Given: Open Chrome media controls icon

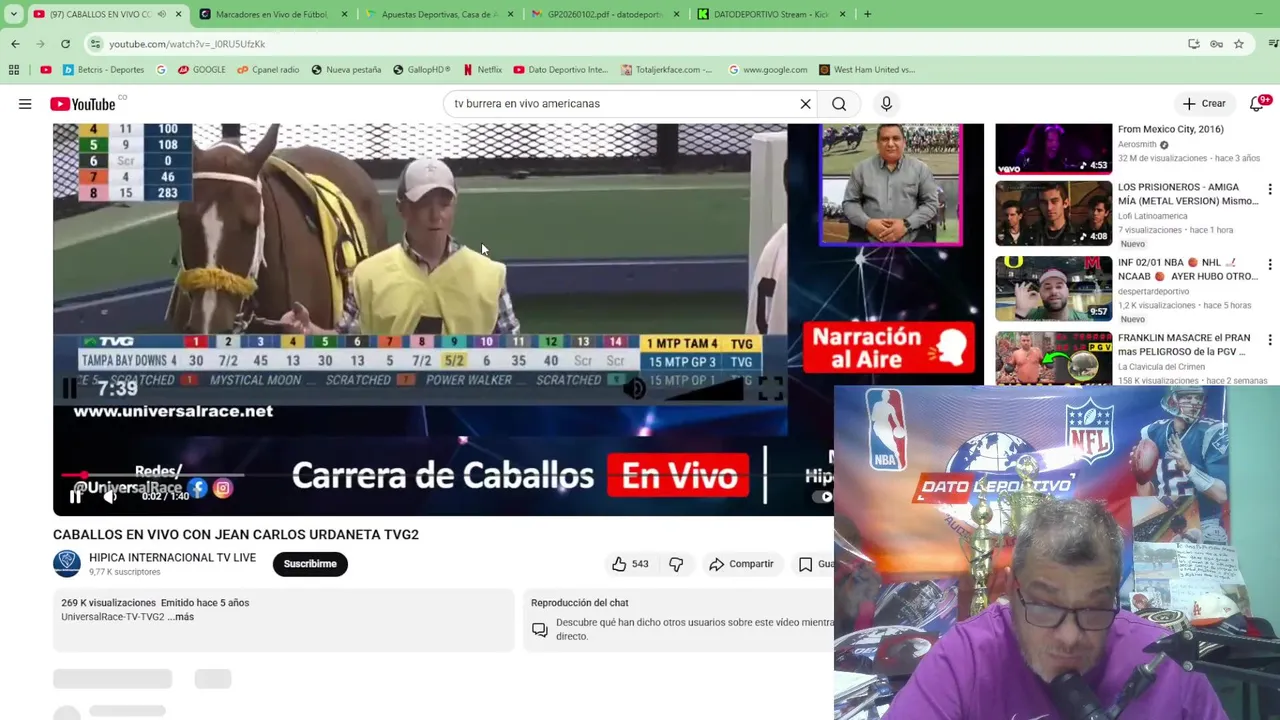Looking at the screenshot, I should (x=1272, y=44).
